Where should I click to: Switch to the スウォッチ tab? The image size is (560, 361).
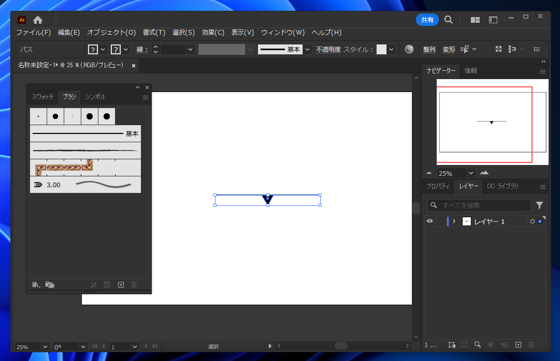(42, 97)
